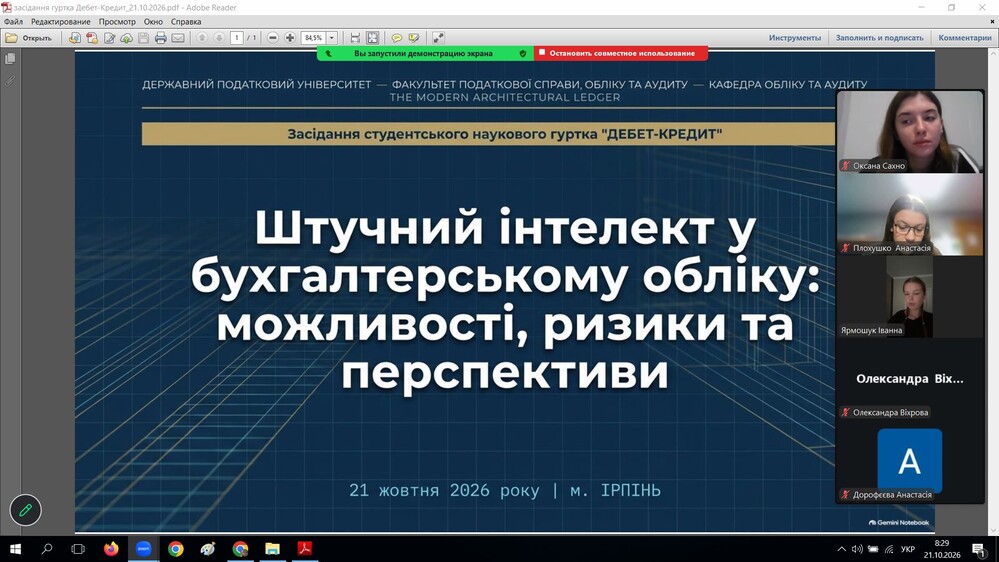Viewport: 999px width, 562px height.
Task: Click Остановить совместное использование button
Action: tap(621, 54)
